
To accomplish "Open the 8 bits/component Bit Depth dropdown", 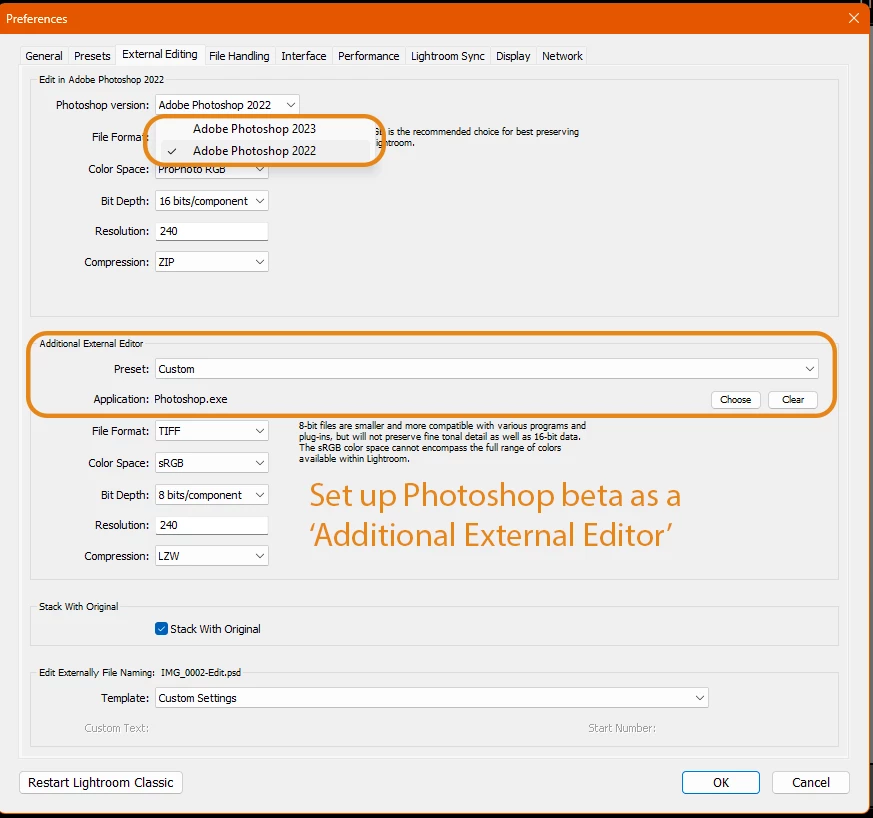I will [212, 495].
